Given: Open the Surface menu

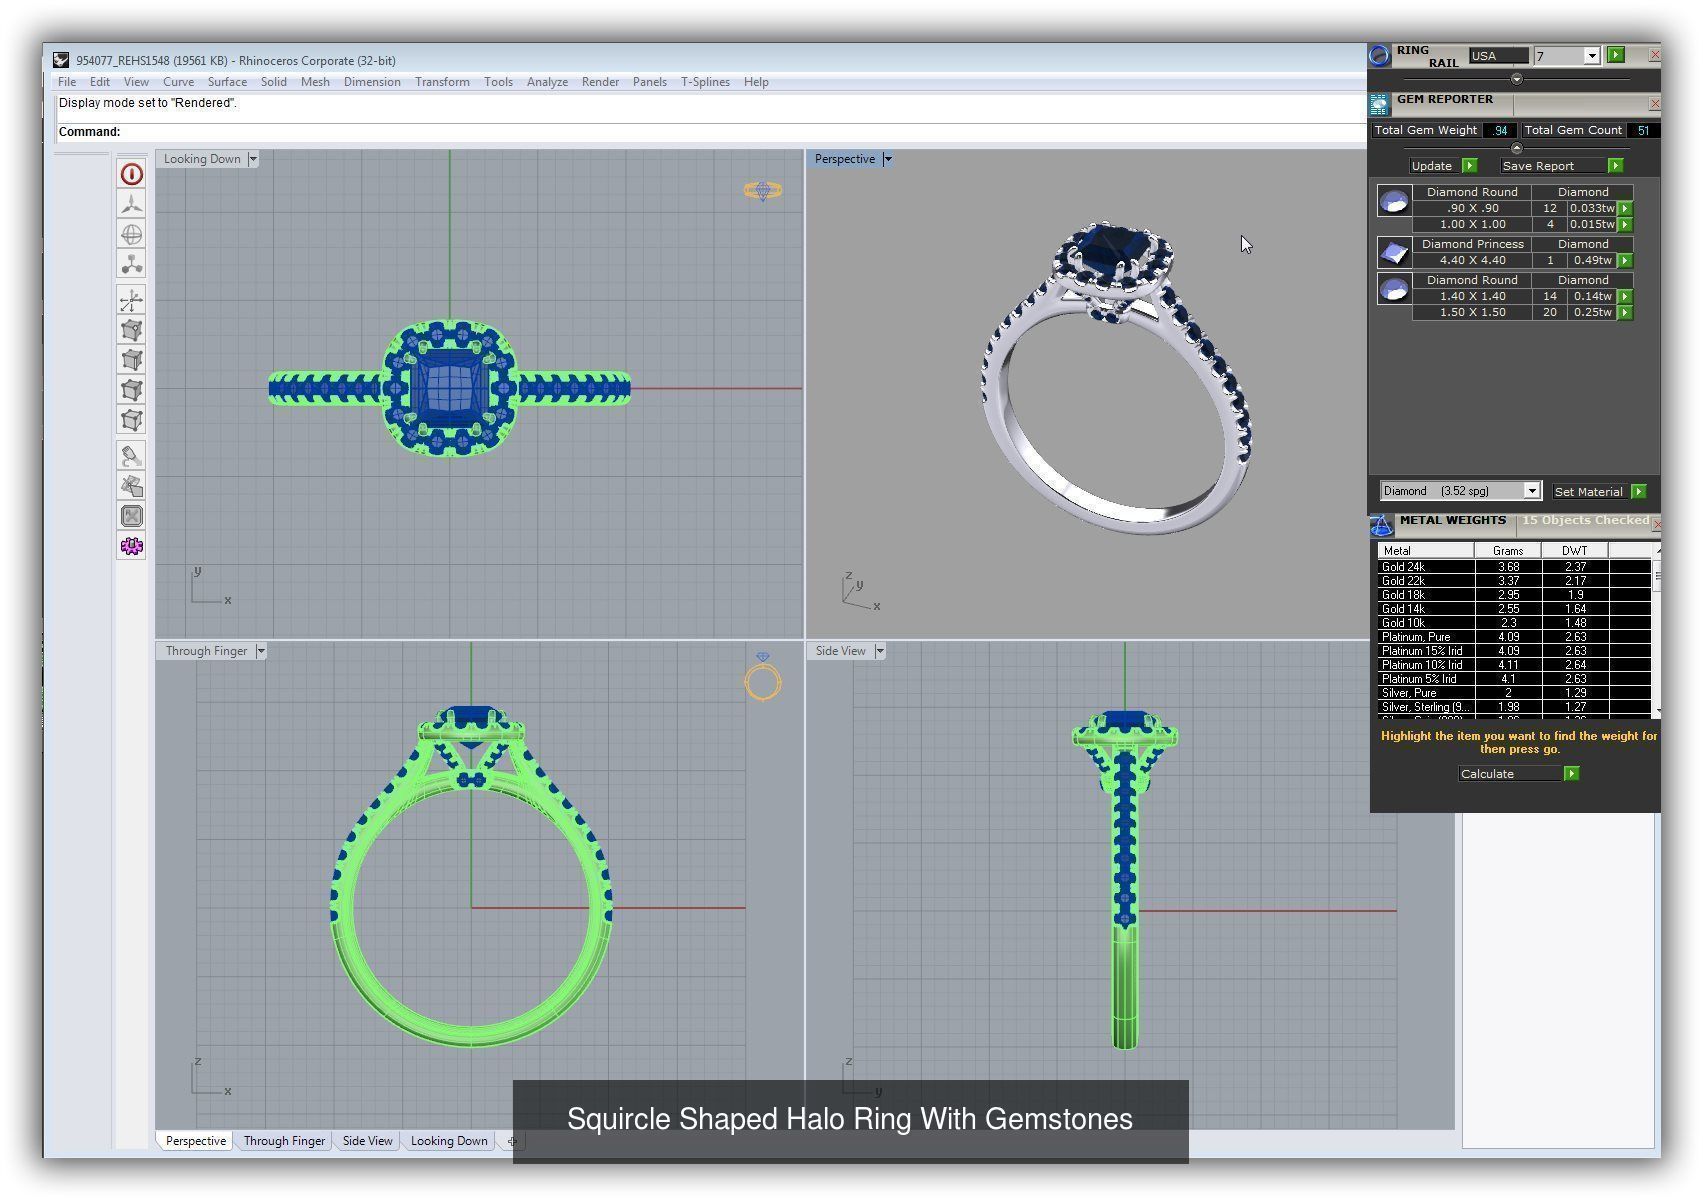Looking at the screenshot, I should [227, 82].
